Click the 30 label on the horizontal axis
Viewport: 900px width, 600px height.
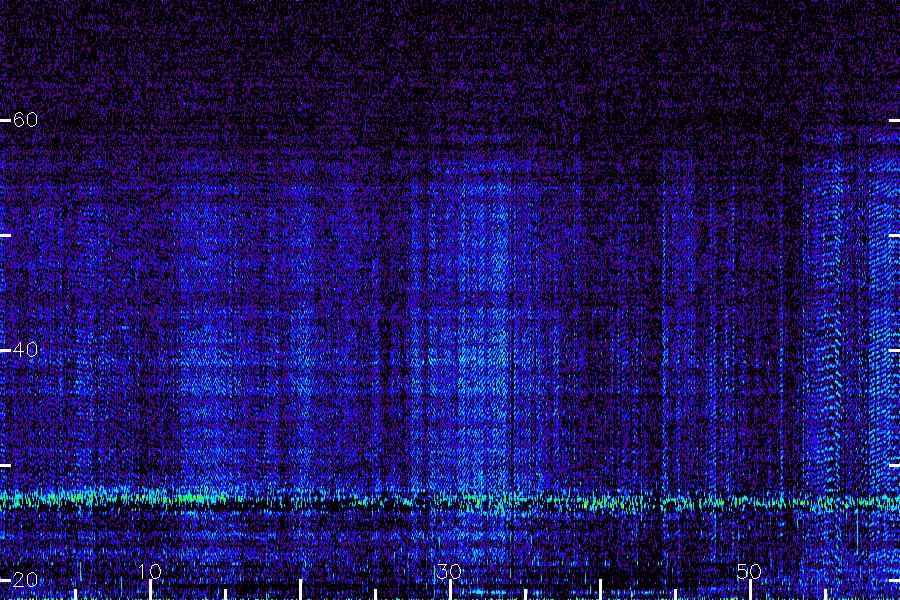tap(449, 571)
